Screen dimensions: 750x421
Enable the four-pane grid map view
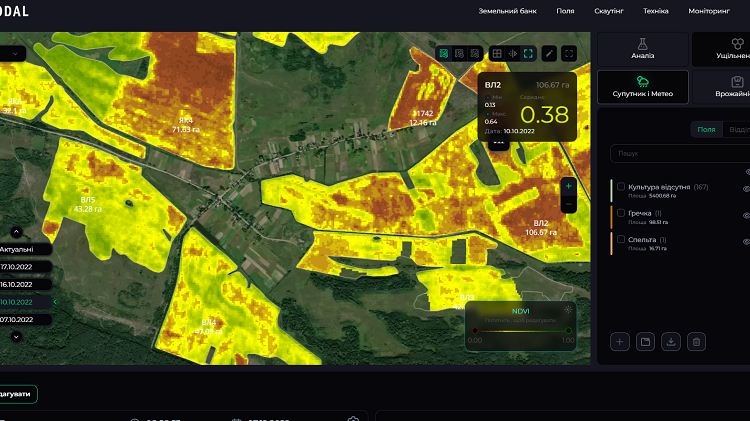click(497, 54)
